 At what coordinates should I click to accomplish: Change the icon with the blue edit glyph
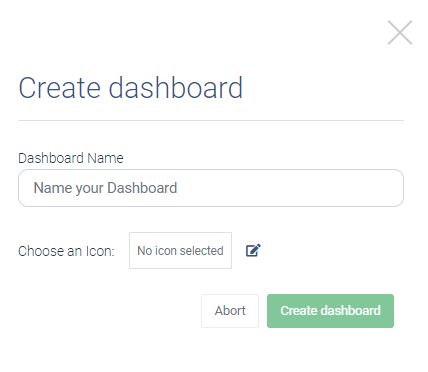tap(253, 250)
